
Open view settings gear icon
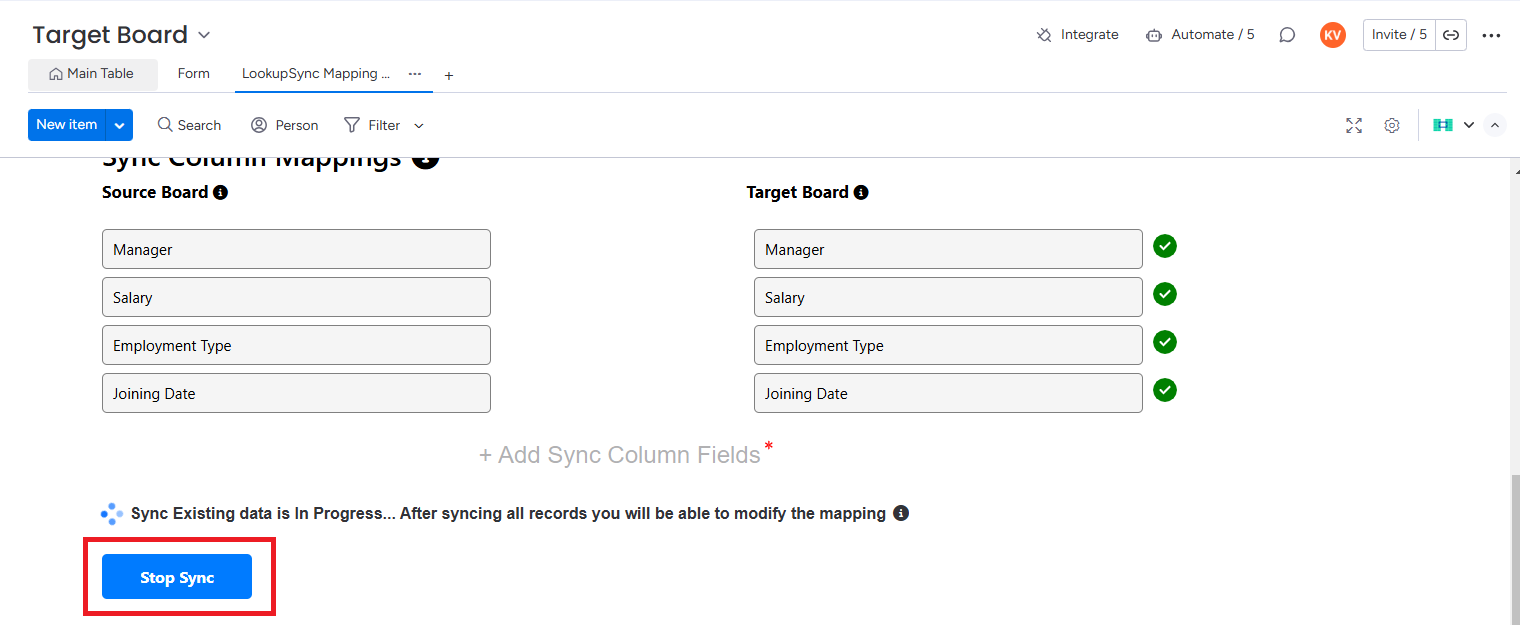click(1392, 125)
